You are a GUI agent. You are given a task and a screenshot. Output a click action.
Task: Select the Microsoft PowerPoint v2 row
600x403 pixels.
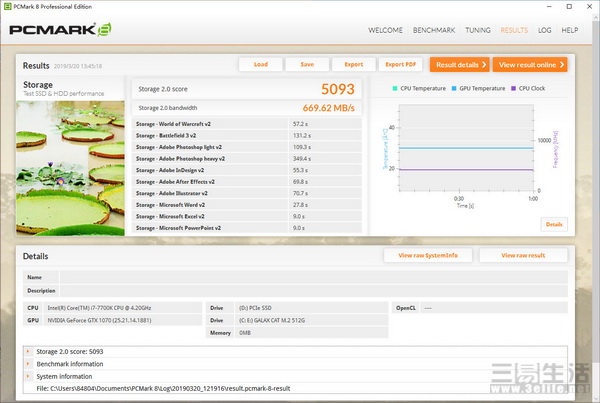tap(247, 228)
